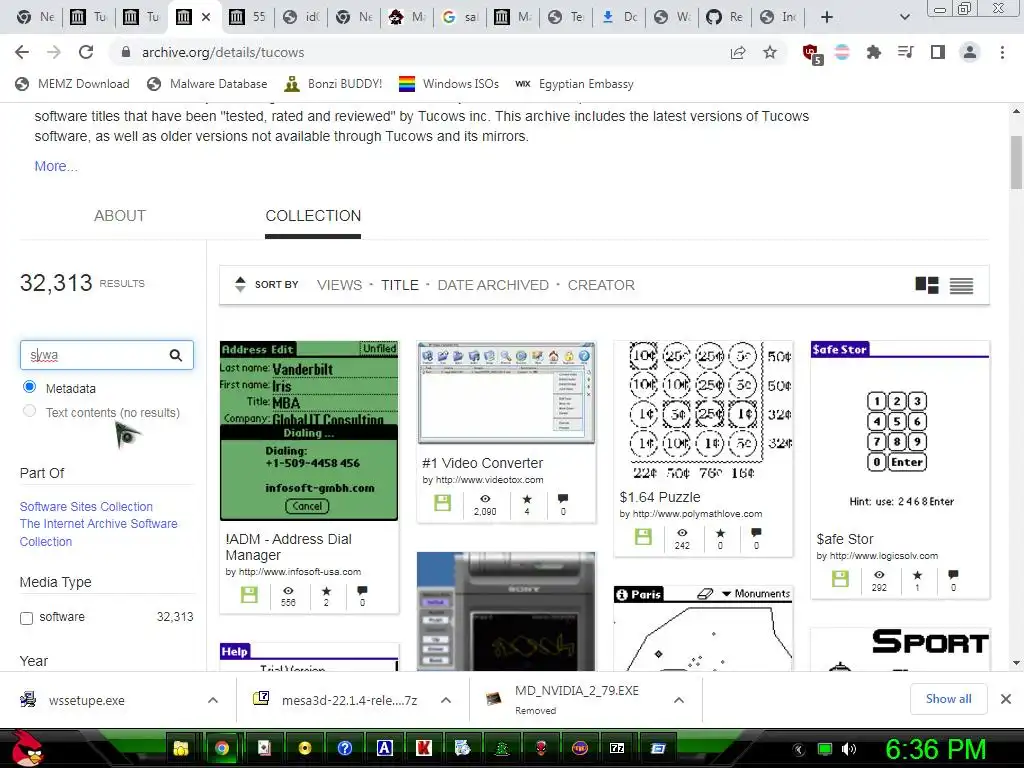Select the Metadata search radio button
The image size is (1024, 768).
pos(29,387)
